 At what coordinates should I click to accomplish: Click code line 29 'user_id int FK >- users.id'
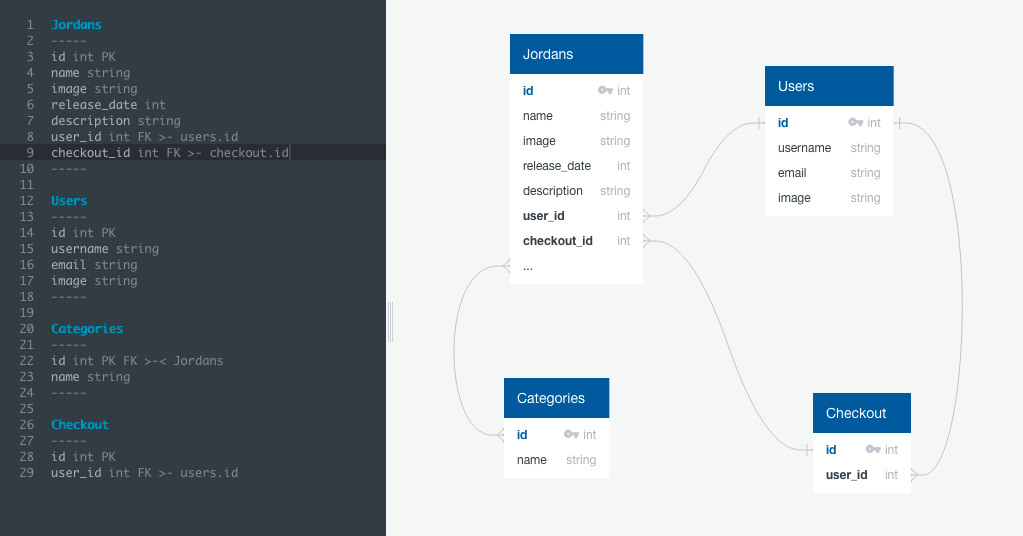coord(144,473)
